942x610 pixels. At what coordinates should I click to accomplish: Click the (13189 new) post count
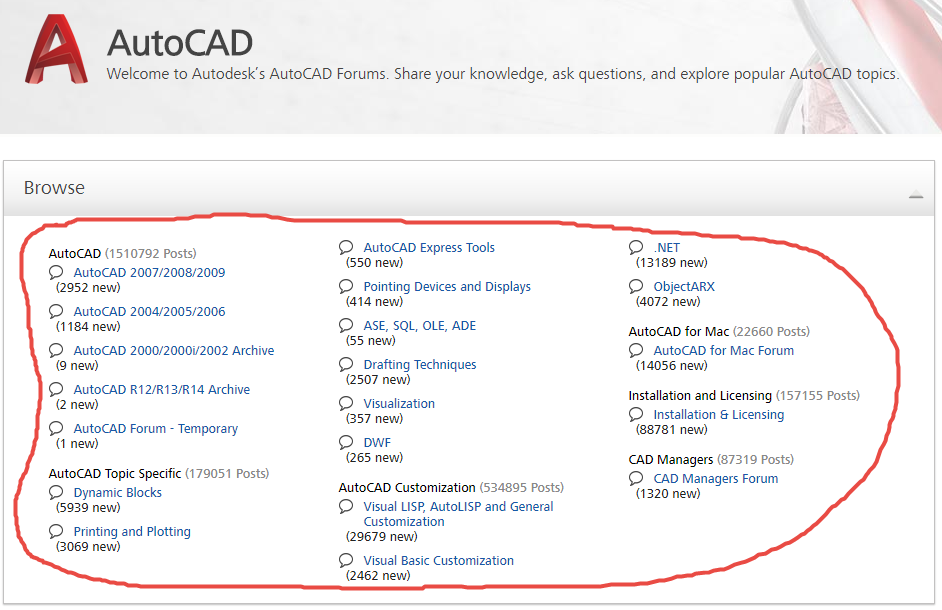[672, 263]
